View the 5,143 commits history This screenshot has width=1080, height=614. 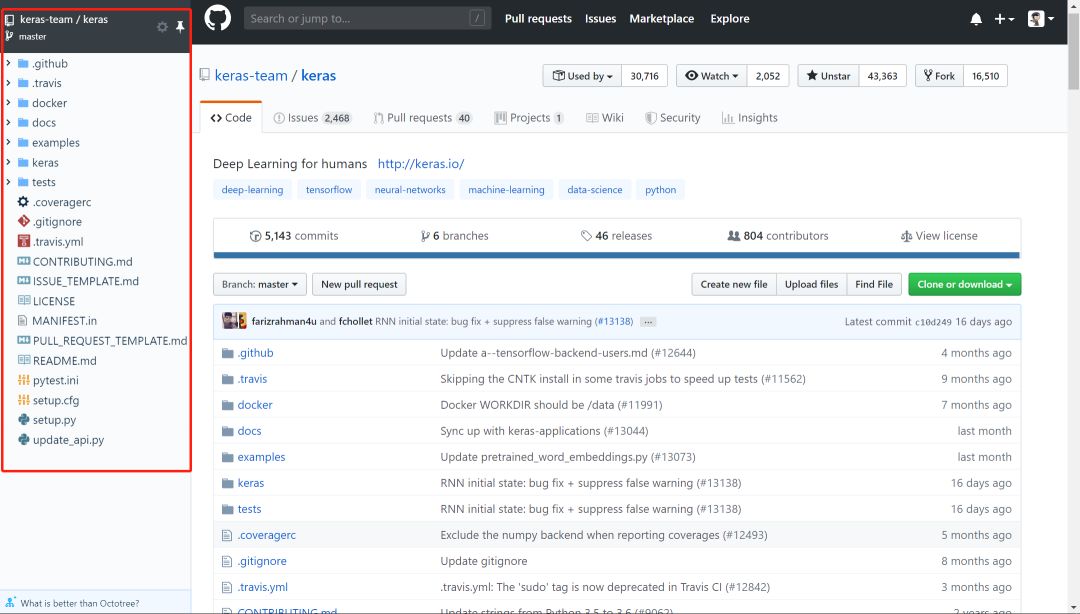pos(294,236)
